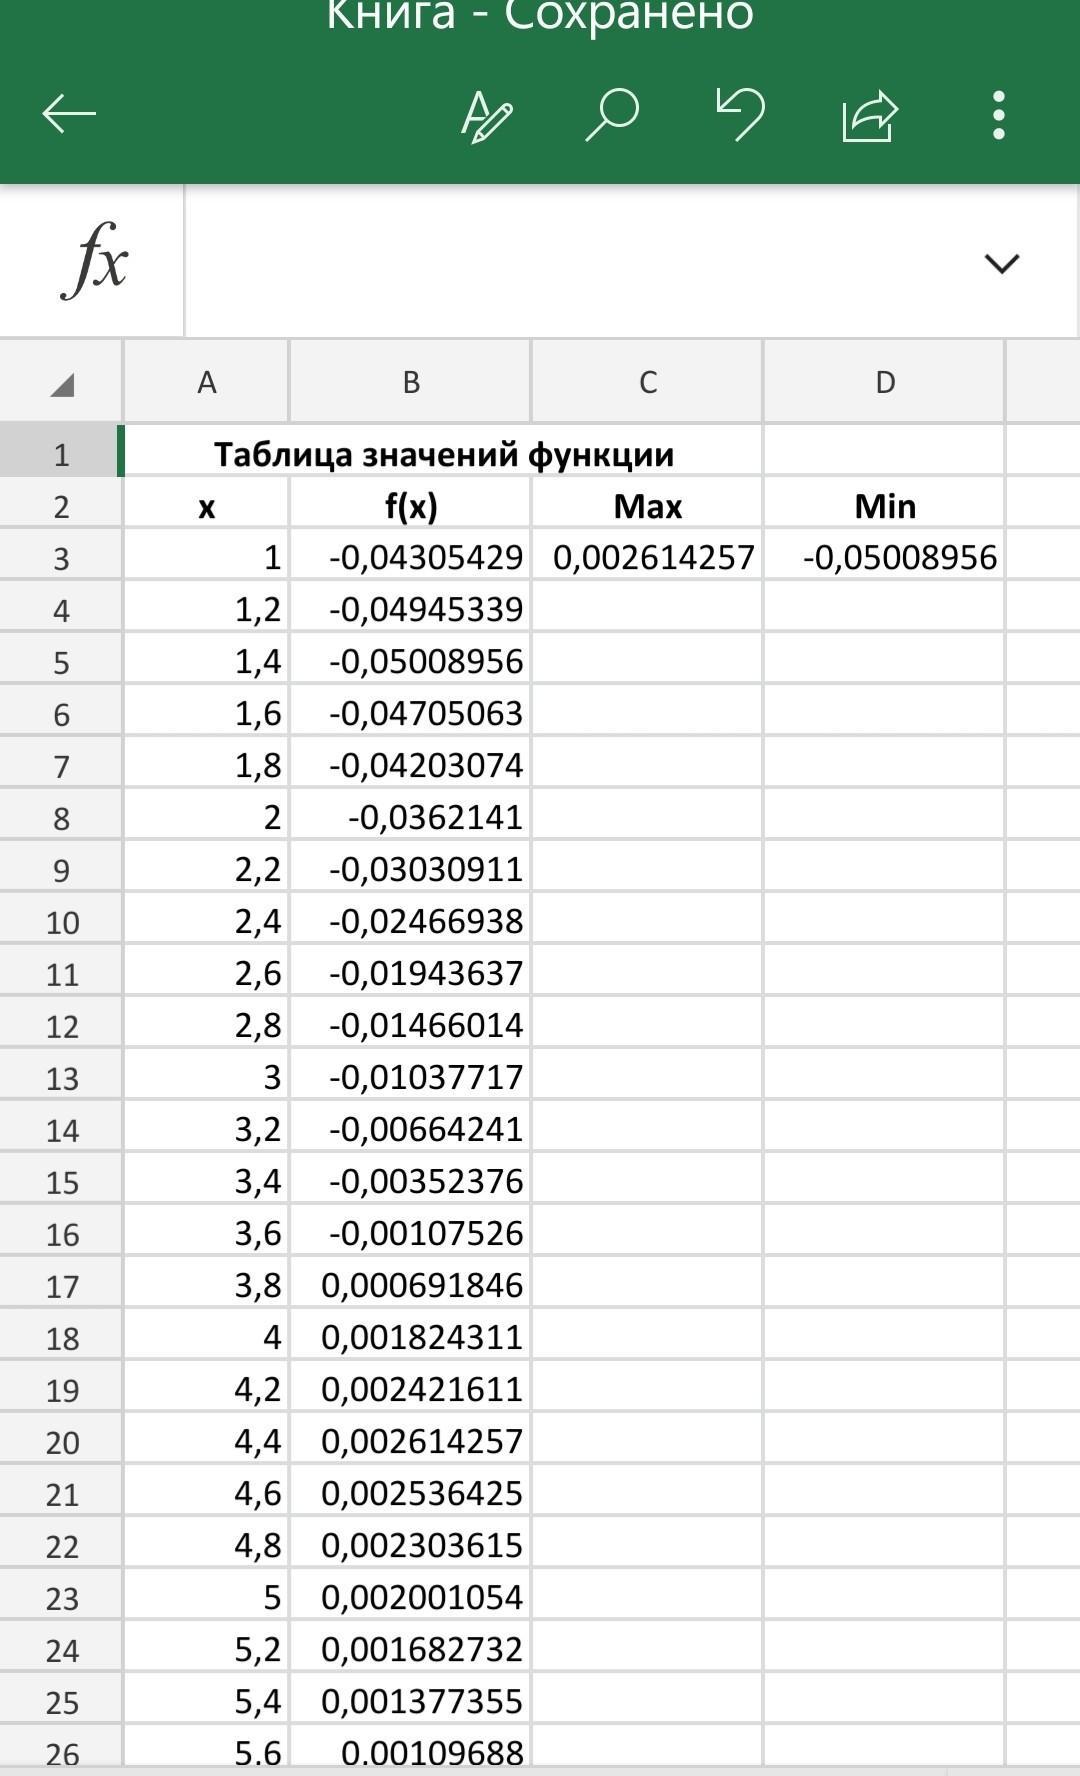Select column D header
The height and width of the screenshot is (1776, 1080).
[884, 382]
